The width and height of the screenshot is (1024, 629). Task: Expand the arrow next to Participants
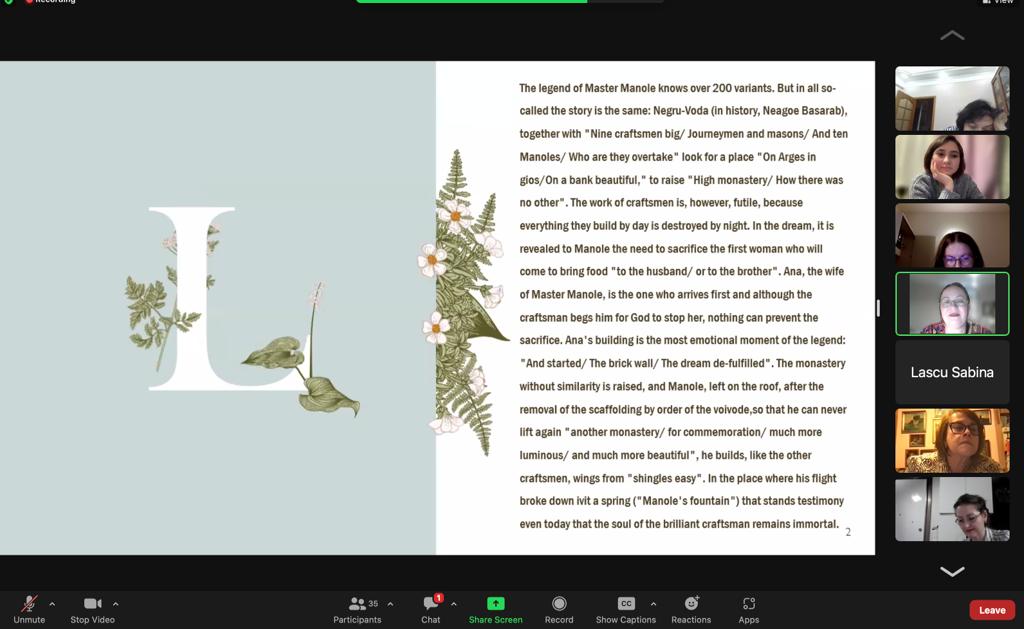pos(391,604)
